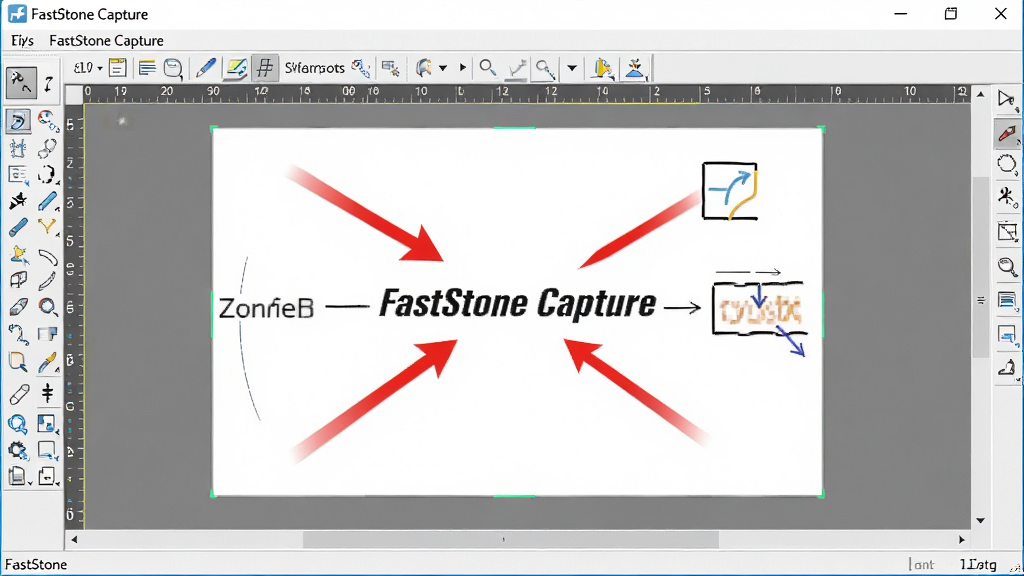Expand the page-minus icon dropdown at panel bottom
This screenshot has height=576, width=1024.
click(x=48, y=477)
